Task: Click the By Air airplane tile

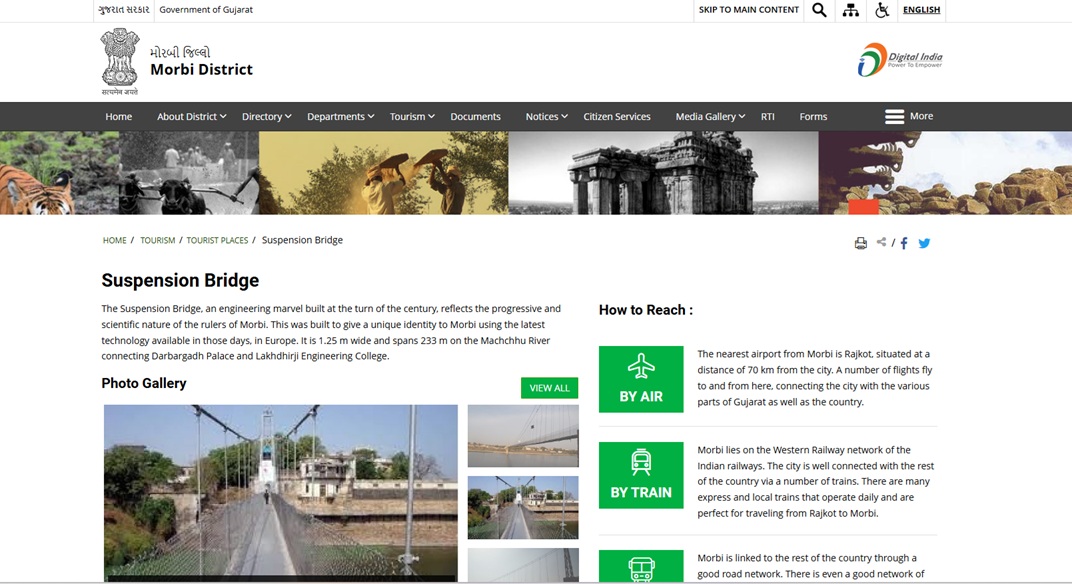Action: (x=641, y=379)
